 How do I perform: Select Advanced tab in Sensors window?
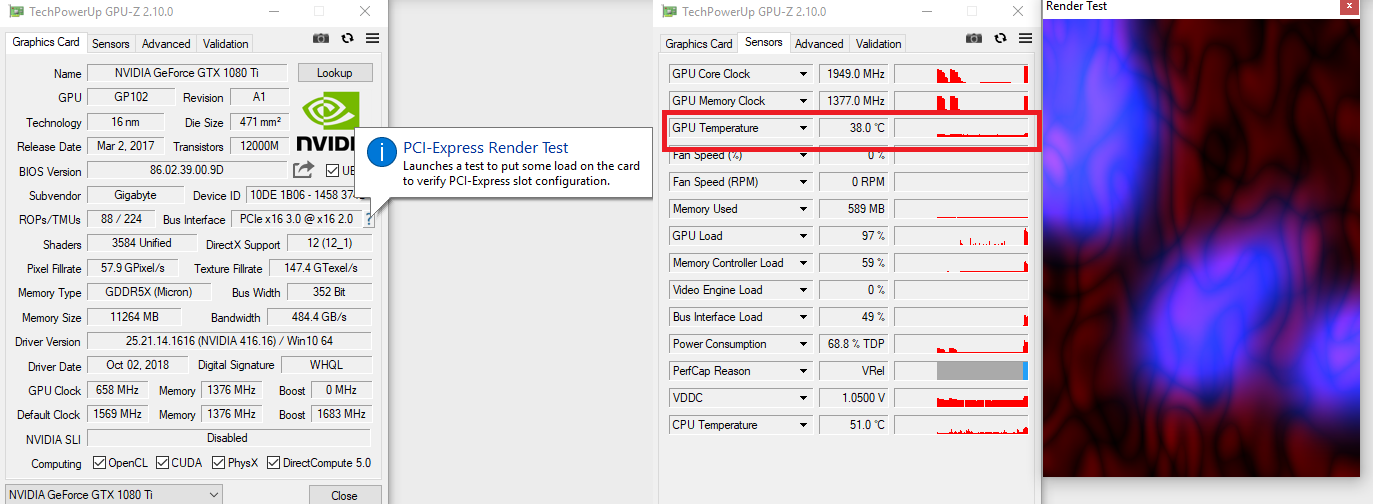coord(819,44)
